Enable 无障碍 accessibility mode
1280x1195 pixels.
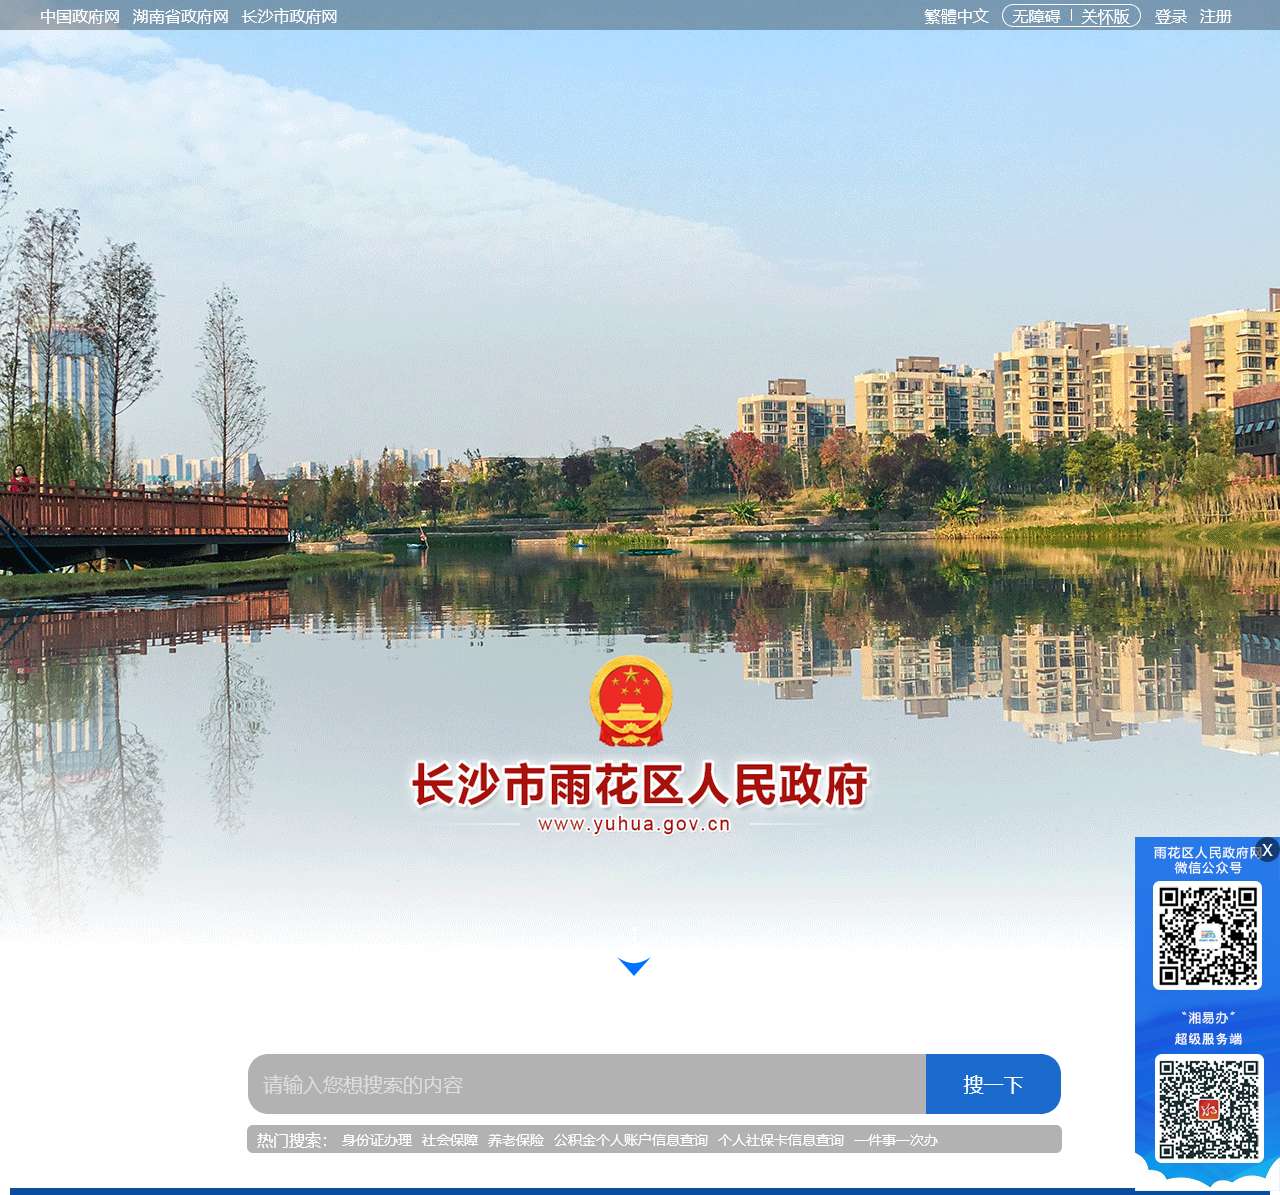pyautogui.click(x=1036, y=17)
